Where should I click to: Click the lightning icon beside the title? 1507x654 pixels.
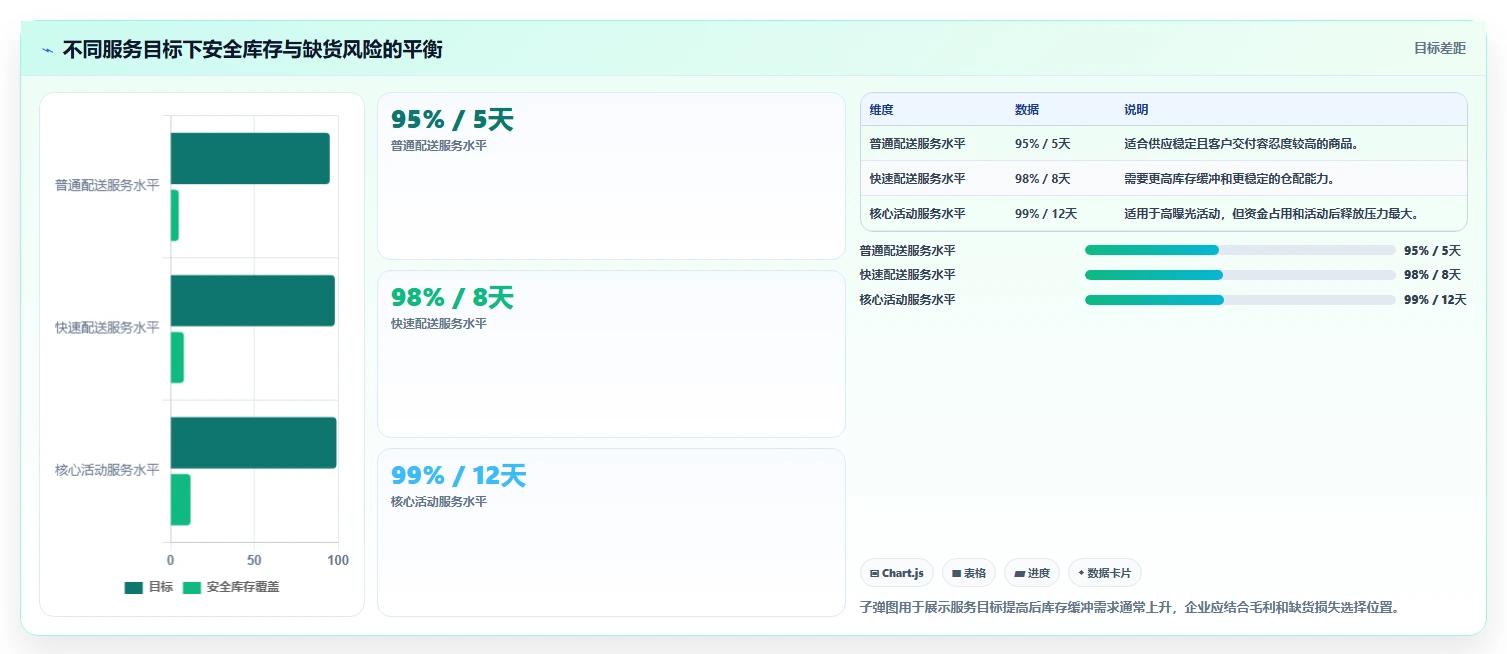point(48,50)
